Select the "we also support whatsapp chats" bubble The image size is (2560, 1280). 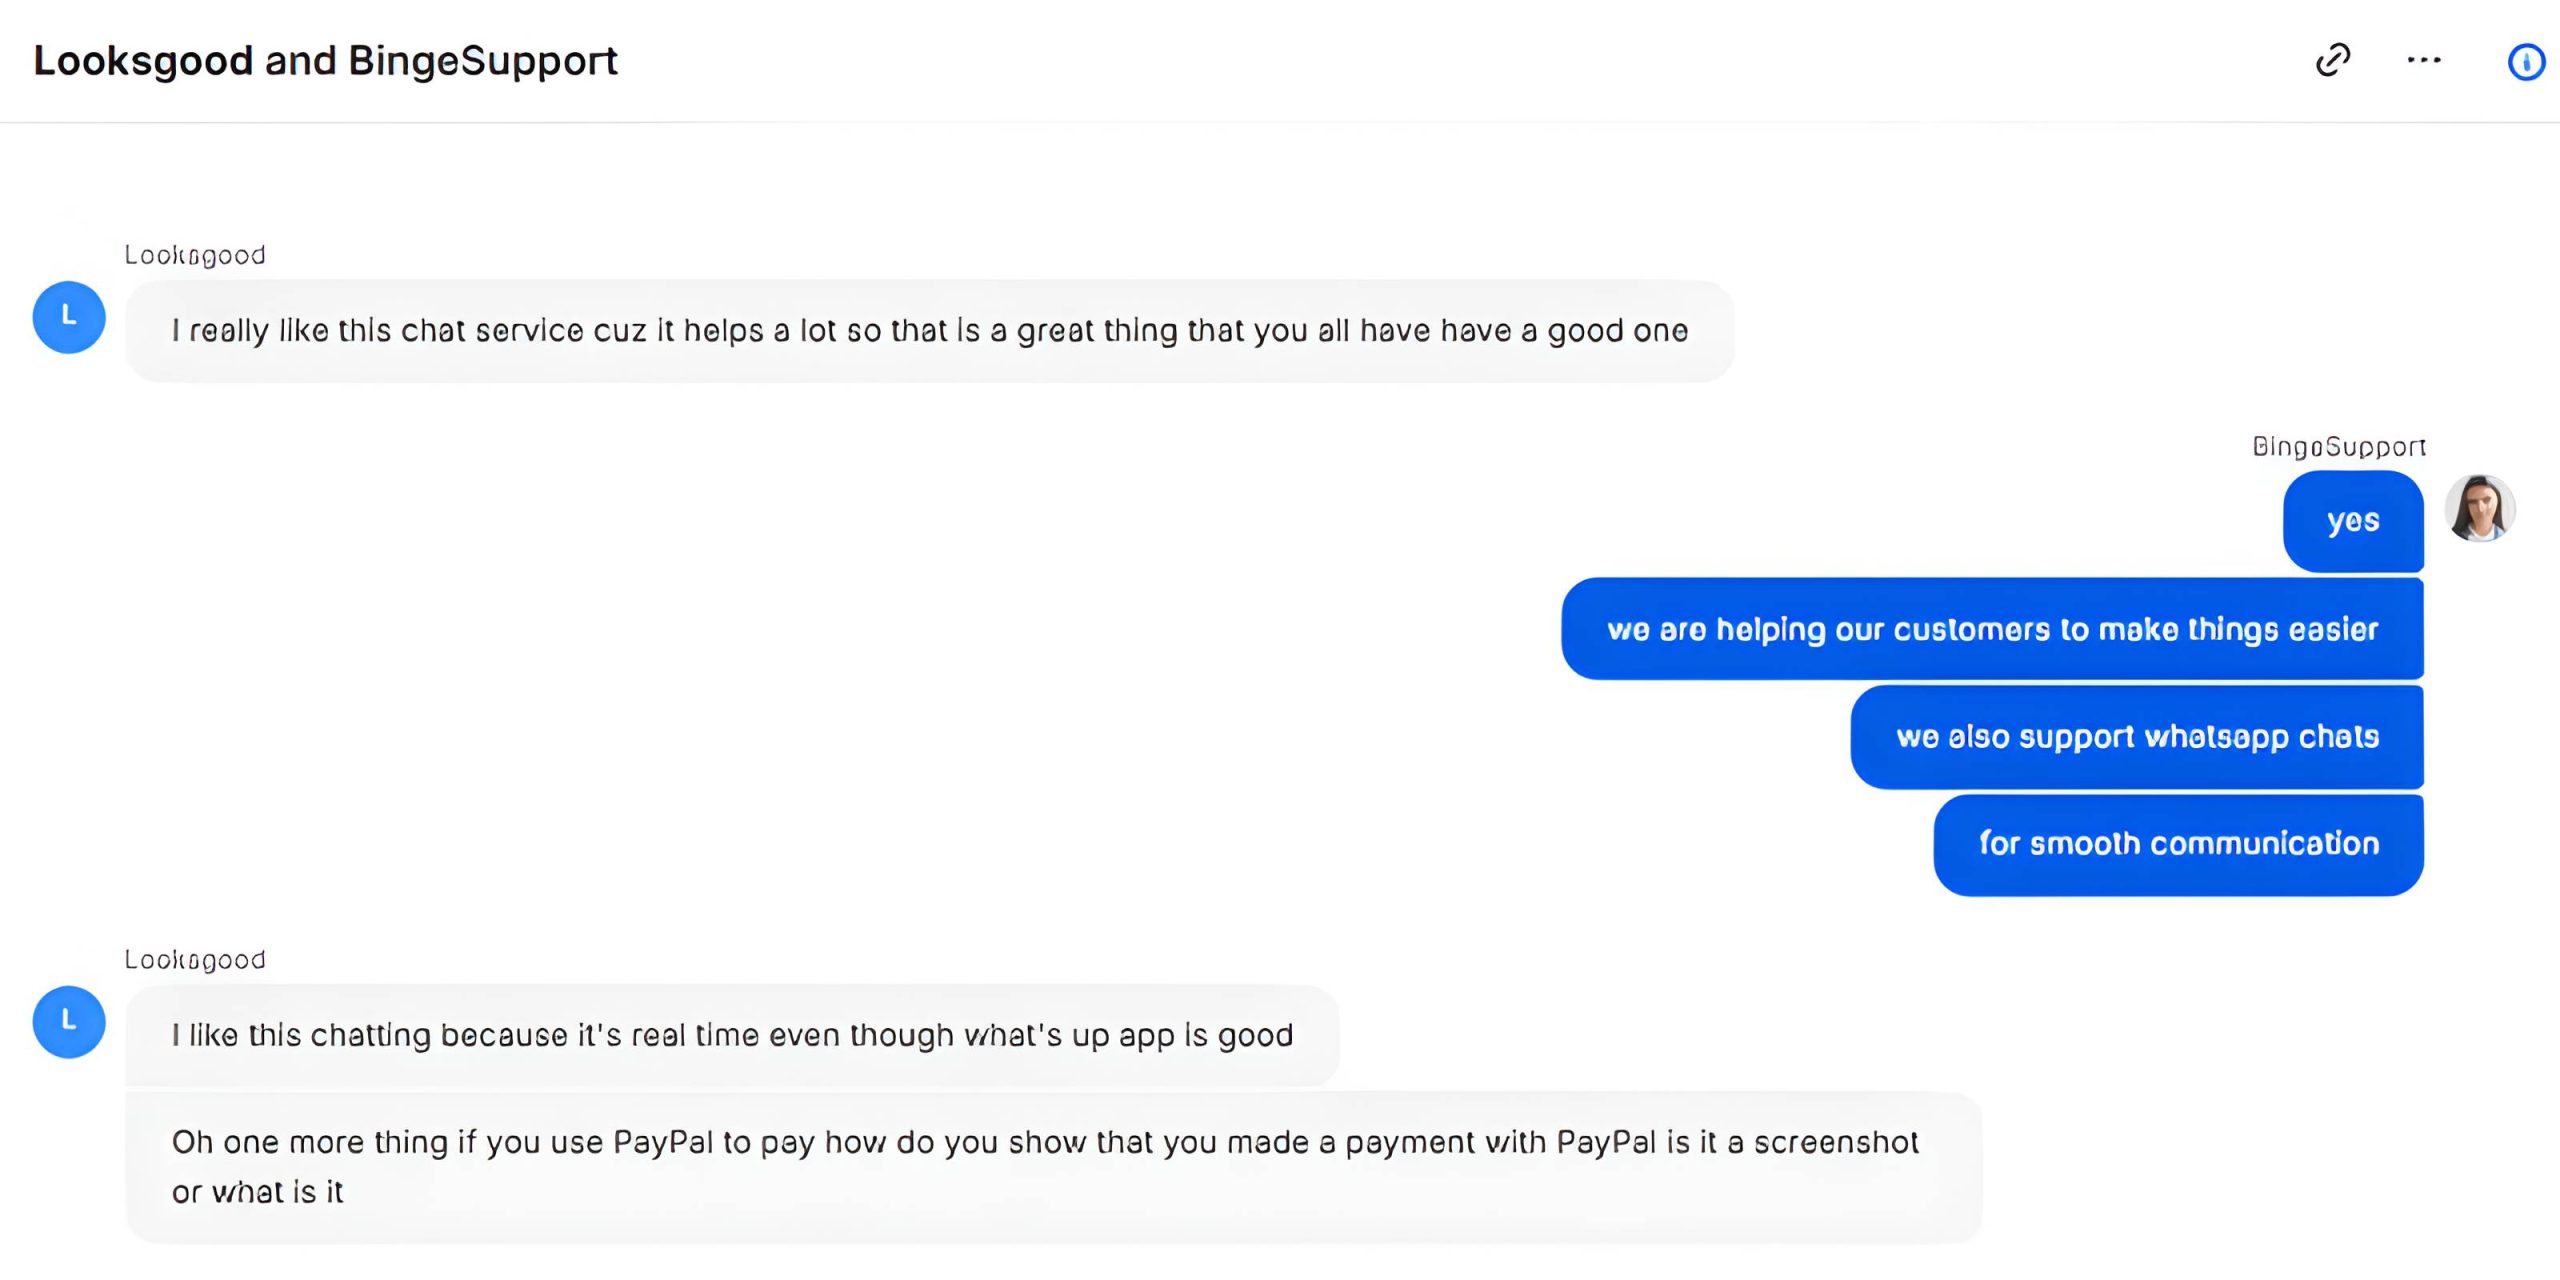pyautogui.click(x=2137, y=737)
